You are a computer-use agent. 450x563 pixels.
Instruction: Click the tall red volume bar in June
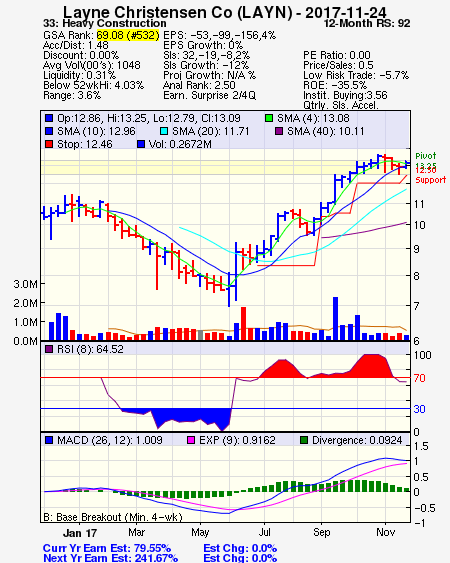243,324
